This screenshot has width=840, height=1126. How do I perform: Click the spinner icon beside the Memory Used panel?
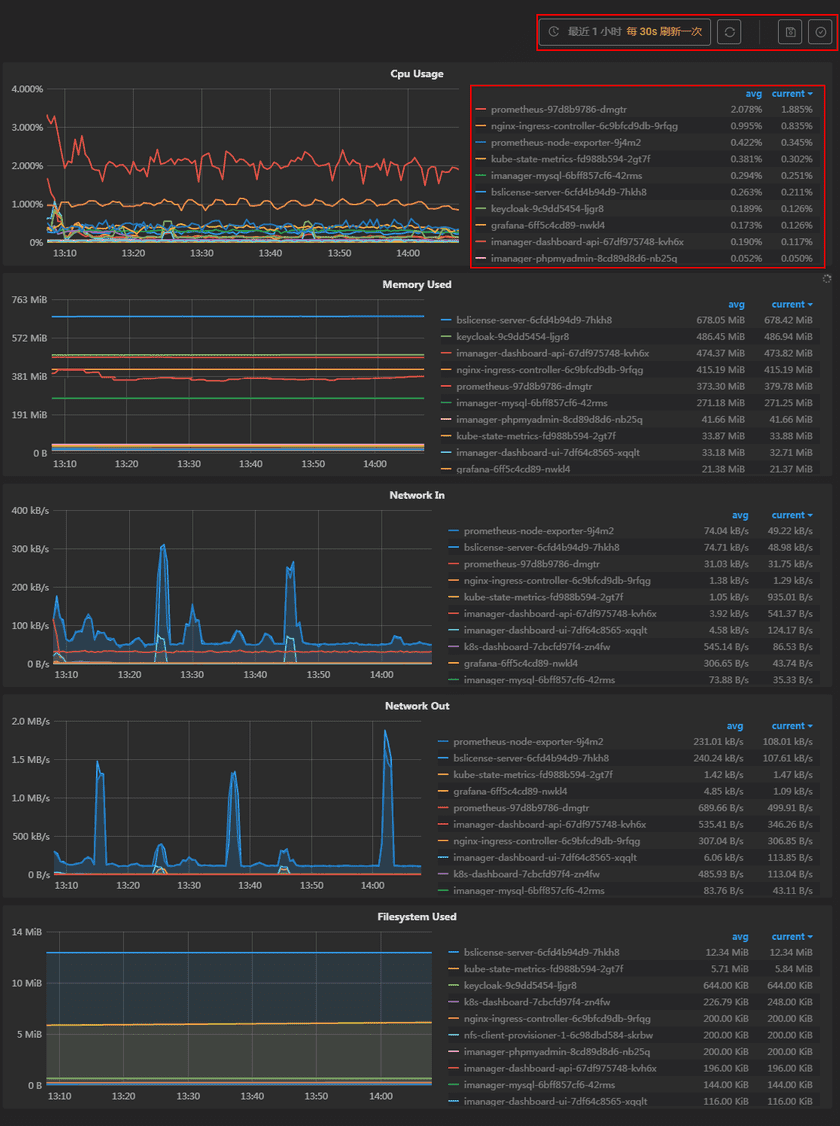click(x=827, y=279)
